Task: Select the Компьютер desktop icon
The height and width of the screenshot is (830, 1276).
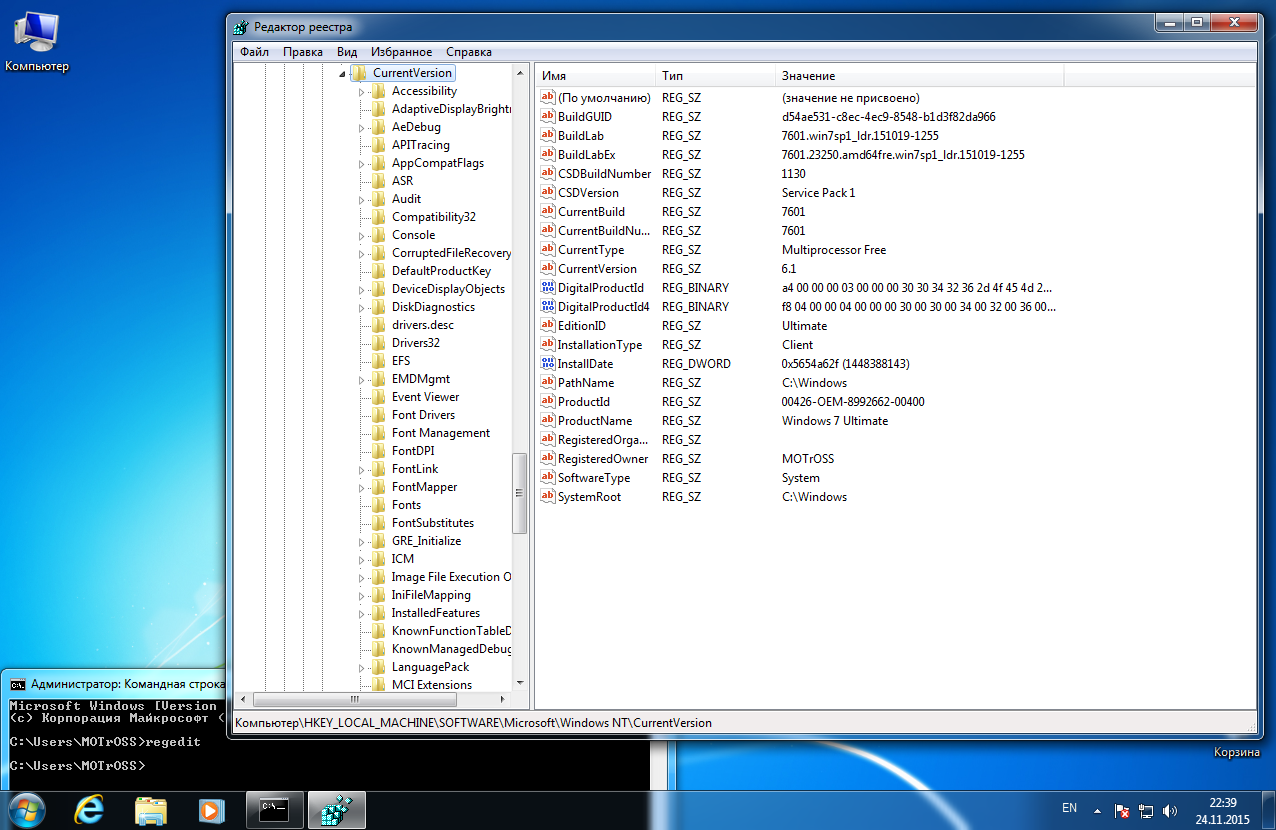Action: click(37, 42)
